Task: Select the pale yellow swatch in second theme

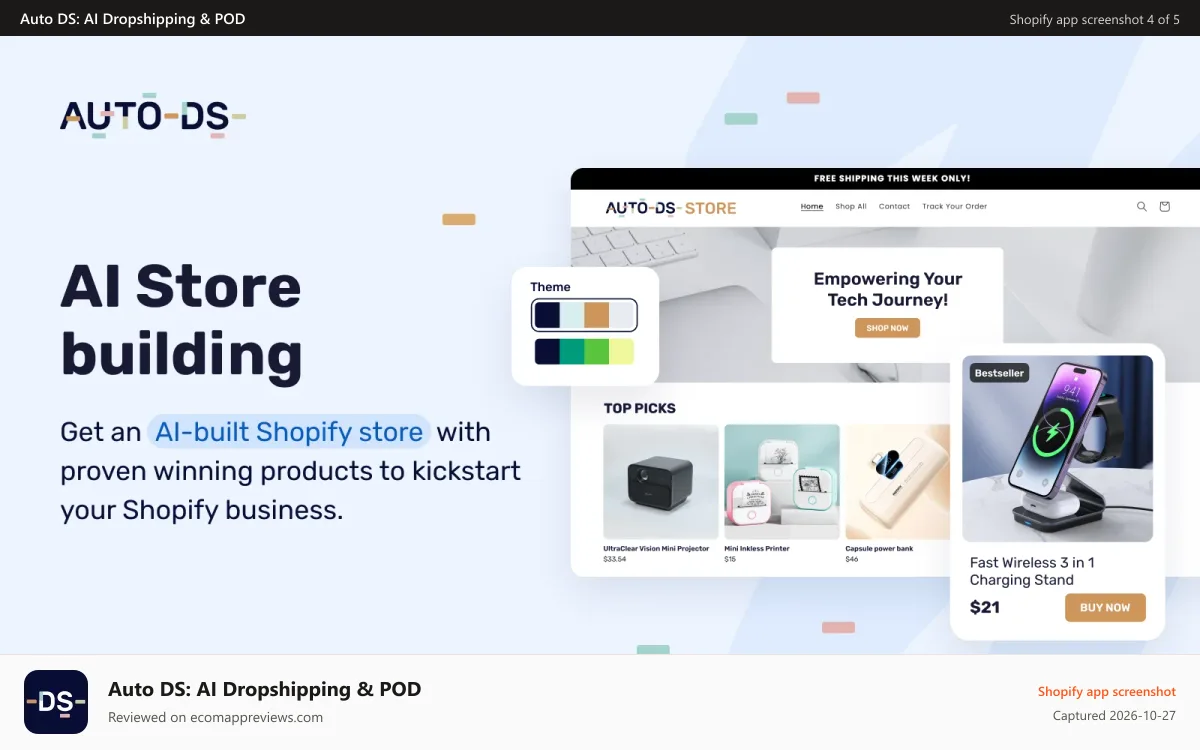Action: tap(621, 351)
